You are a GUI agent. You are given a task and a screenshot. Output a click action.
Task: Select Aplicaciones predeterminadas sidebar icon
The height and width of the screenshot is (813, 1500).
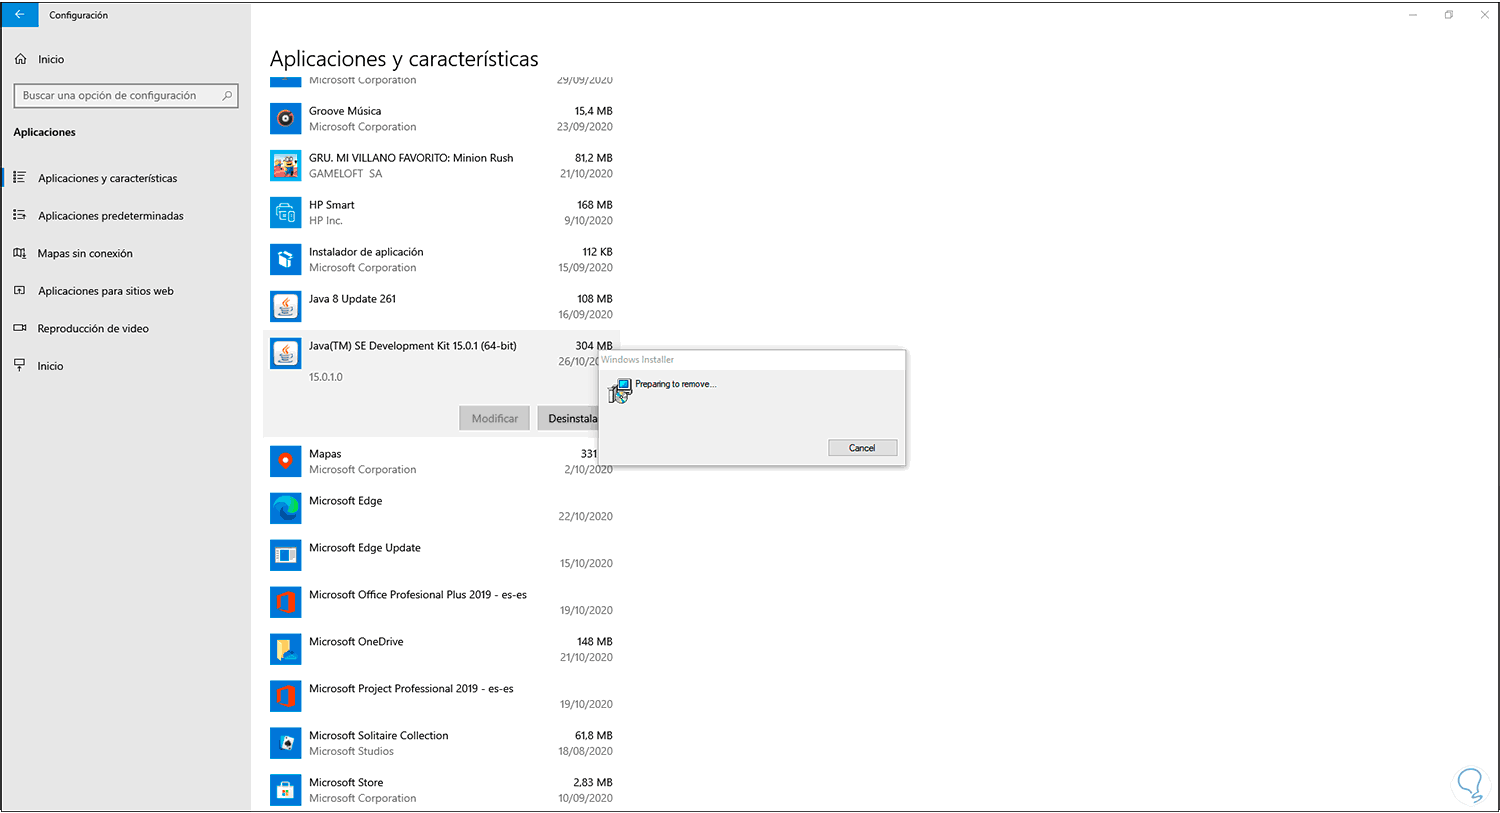pos(19,215)
